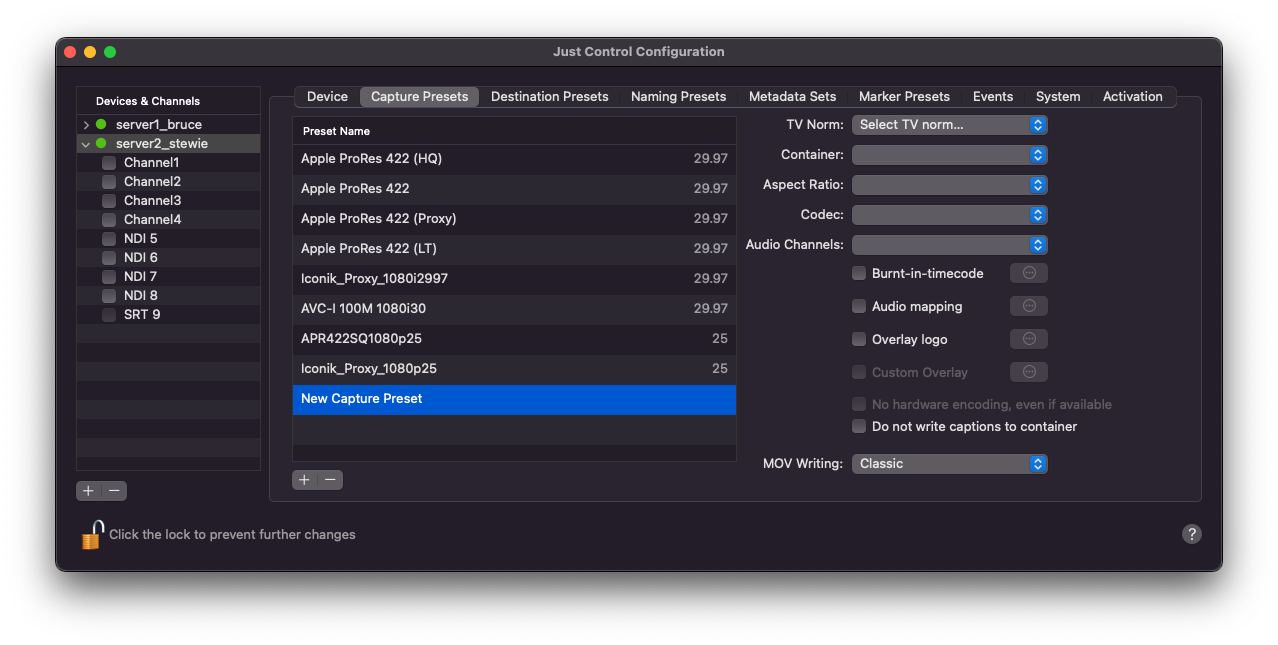The width and height of the screenshot is (1278, 645).
Task: Open Audio mapping options ellipsis button
Action: coord(1029,306)
